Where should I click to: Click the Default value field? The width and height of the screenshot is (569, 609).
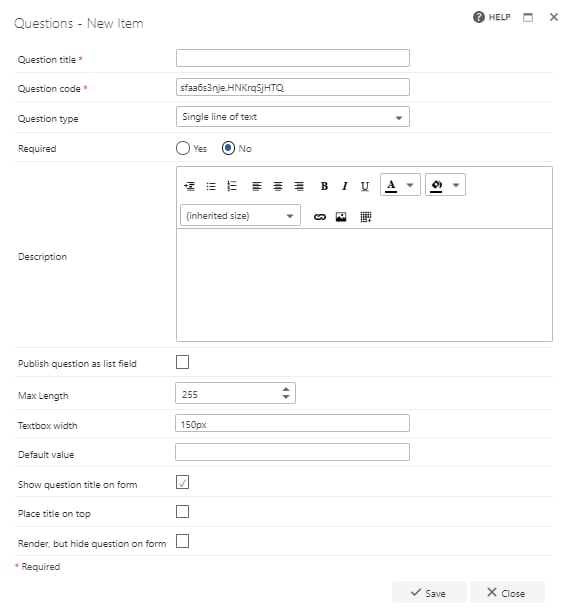click(292, 452)
